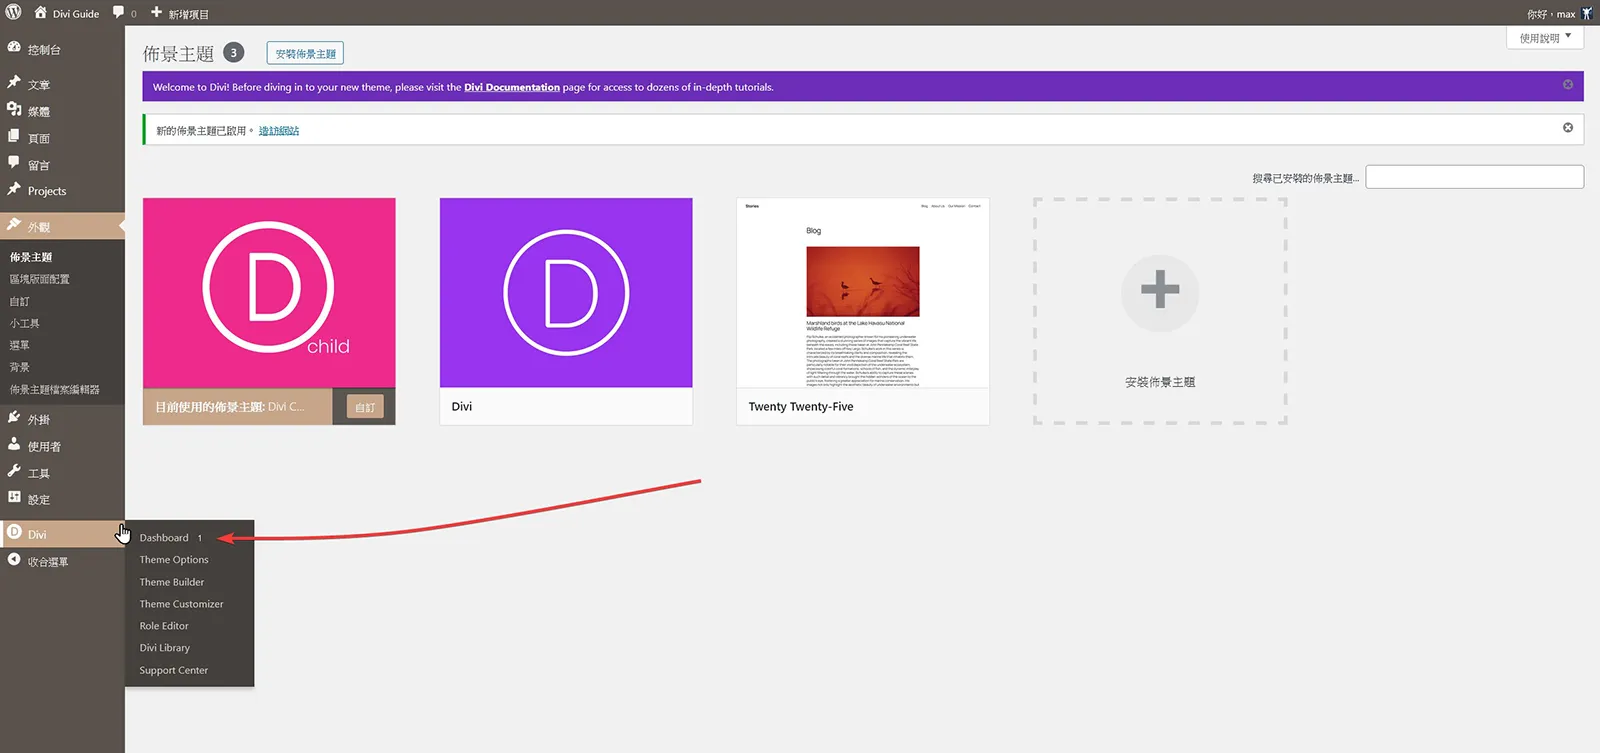Click the 外觀 paintbrush icon in sidebar

pos(14,226)
